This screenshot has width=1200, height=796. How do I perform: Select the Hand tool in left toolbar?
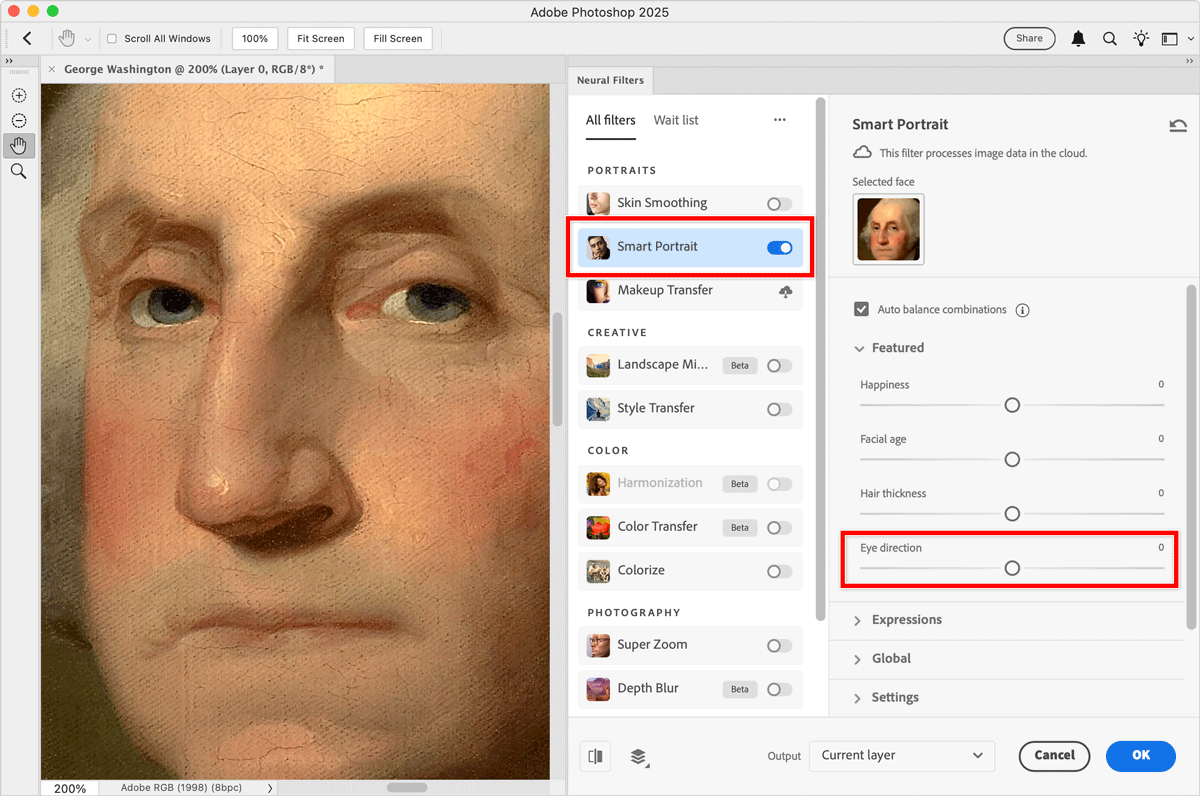(x=19, y=146)
